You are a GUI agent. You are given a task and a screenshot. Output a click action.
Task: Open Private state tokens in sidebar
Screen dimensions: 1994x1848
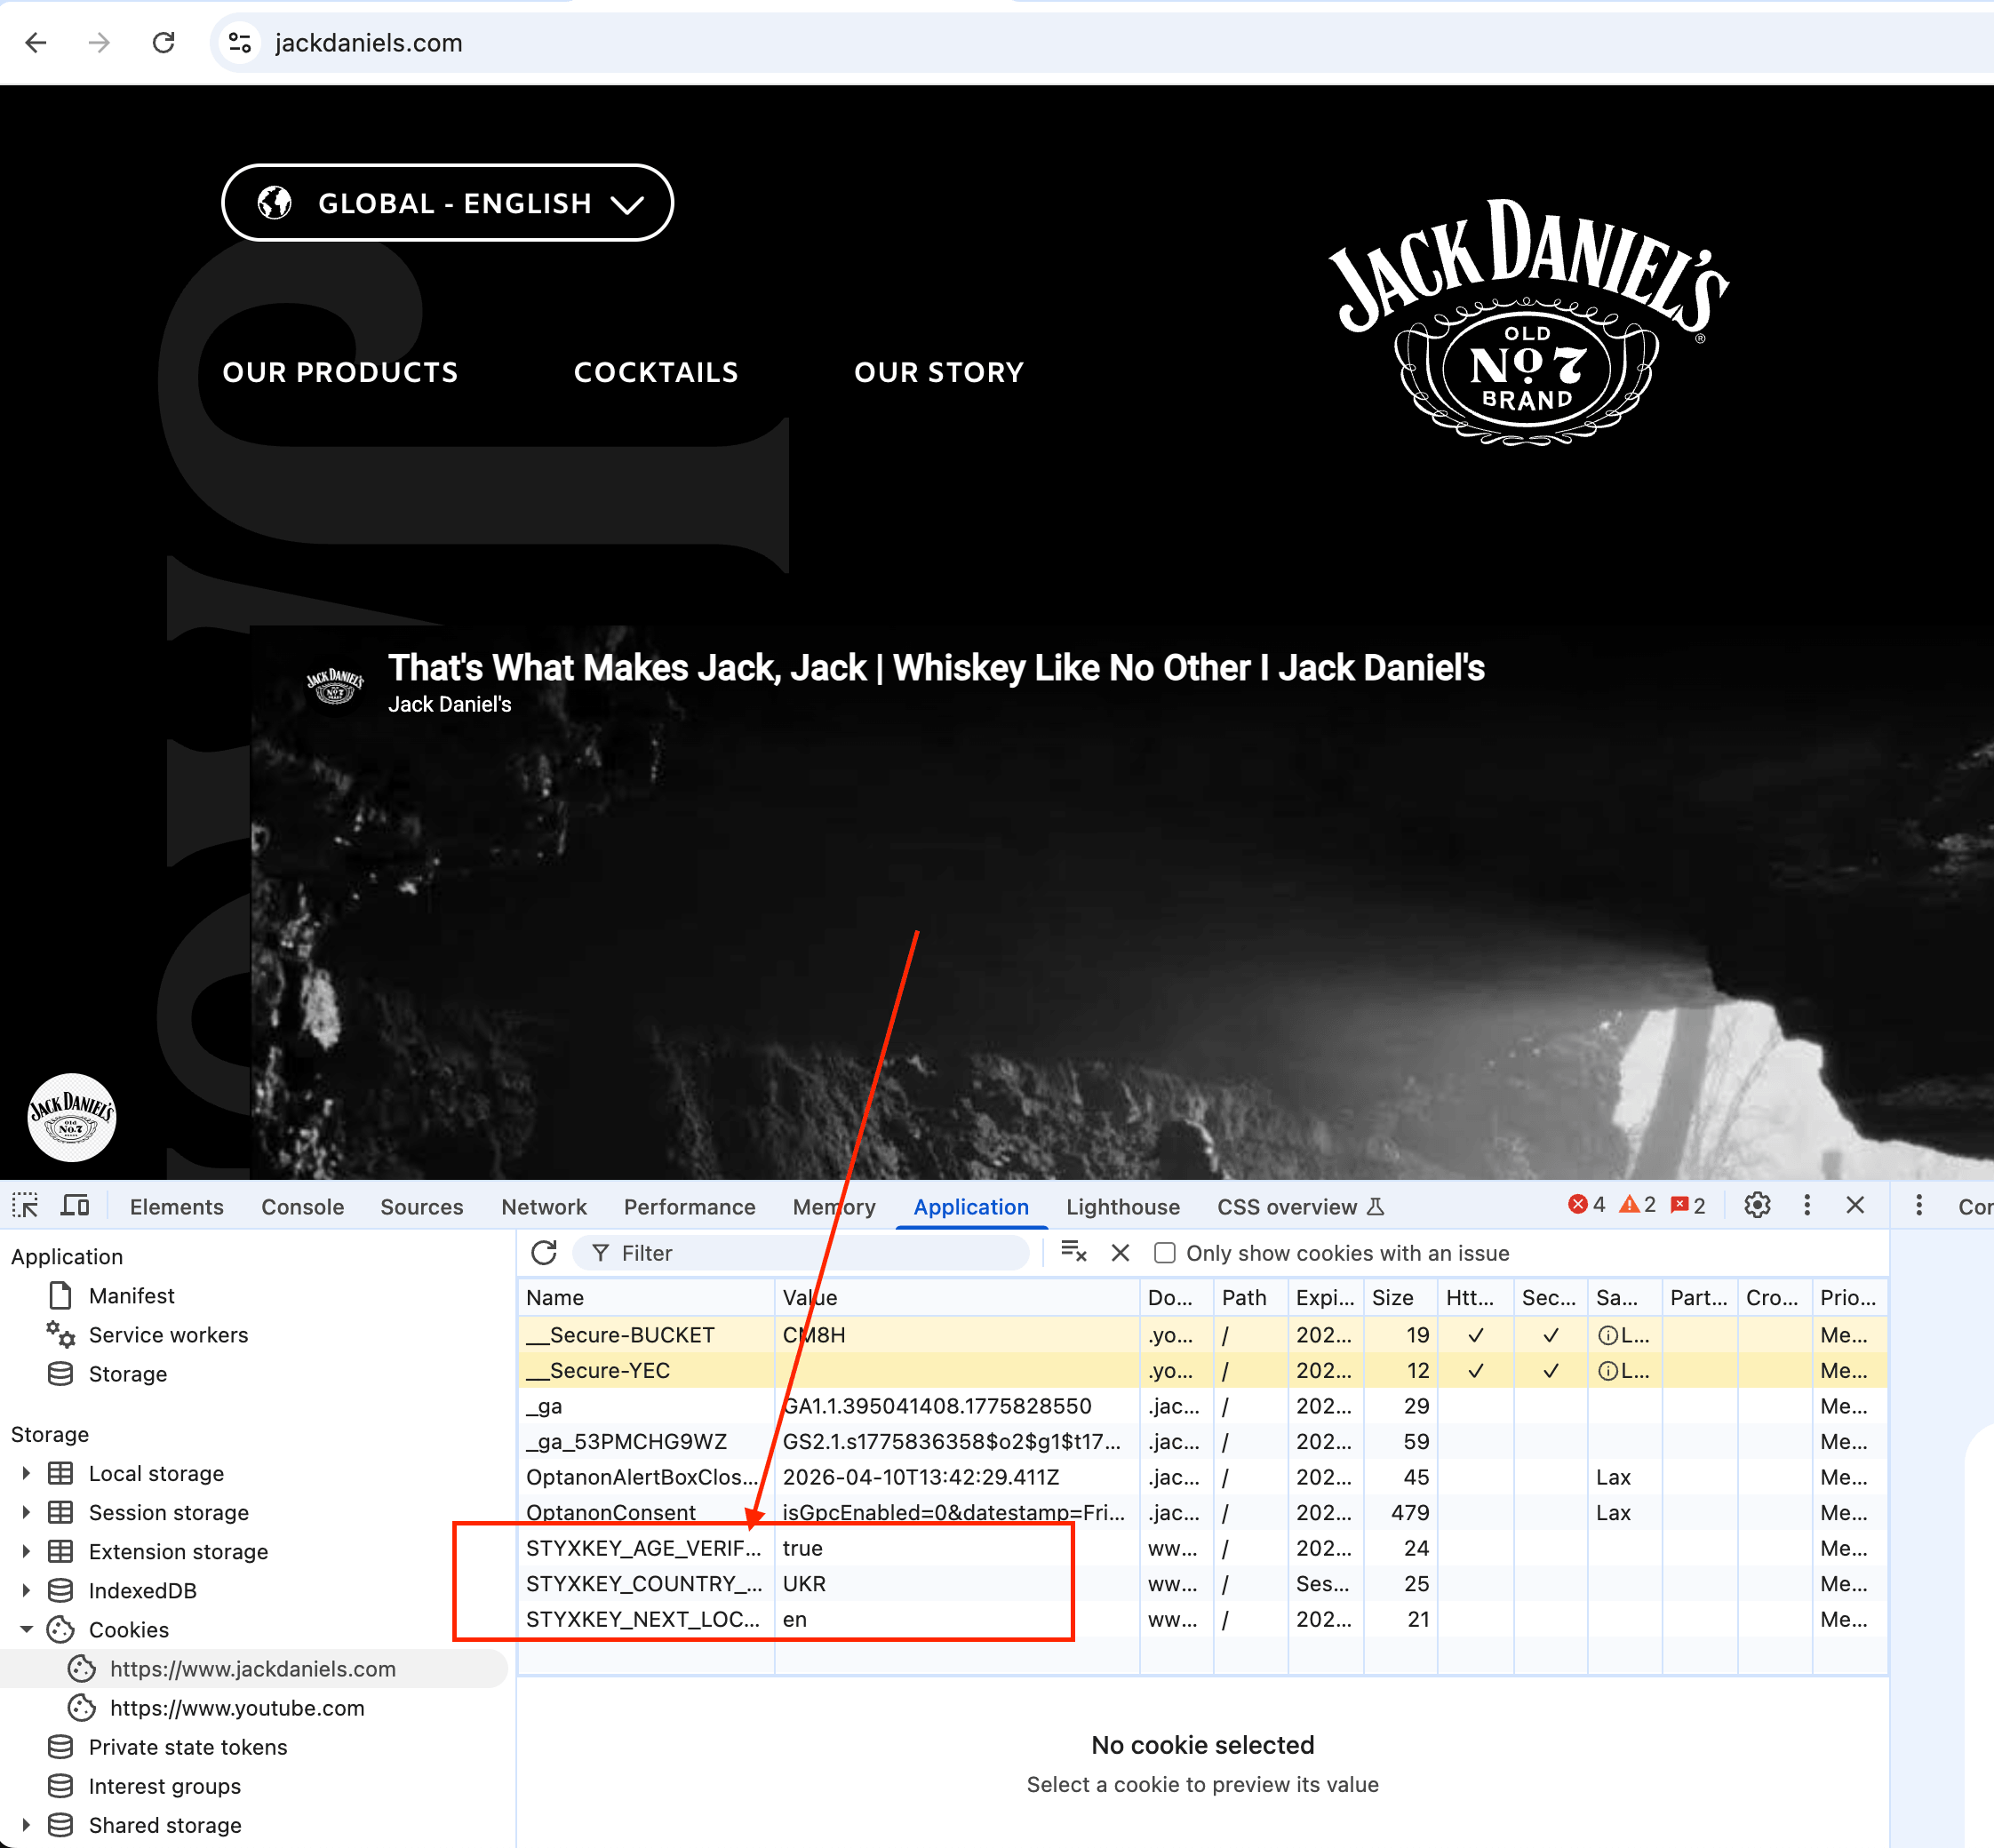coord(187,1747)
